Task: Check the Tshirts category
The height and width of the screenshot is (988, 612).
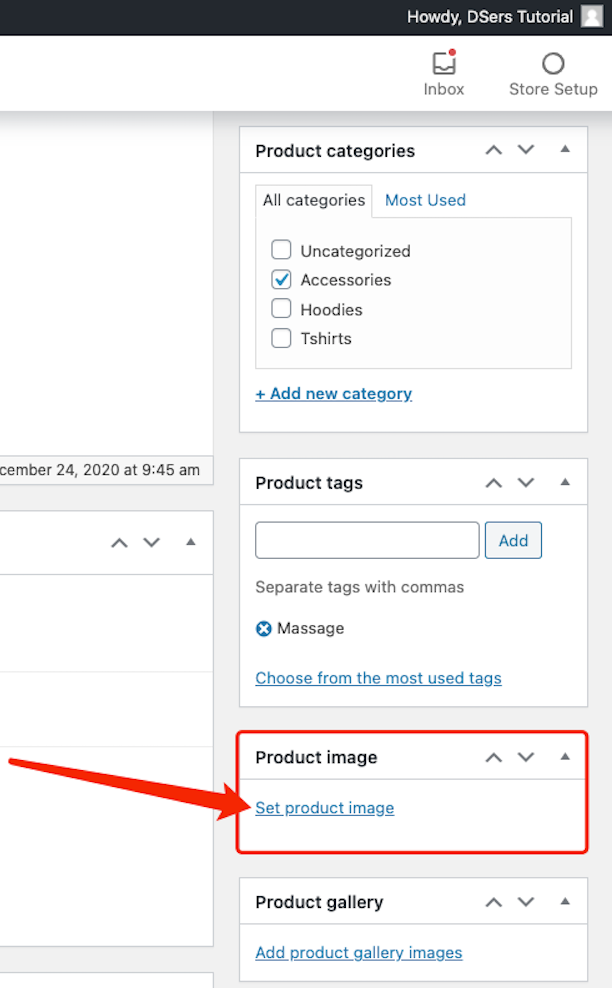Action: (281, 338)
